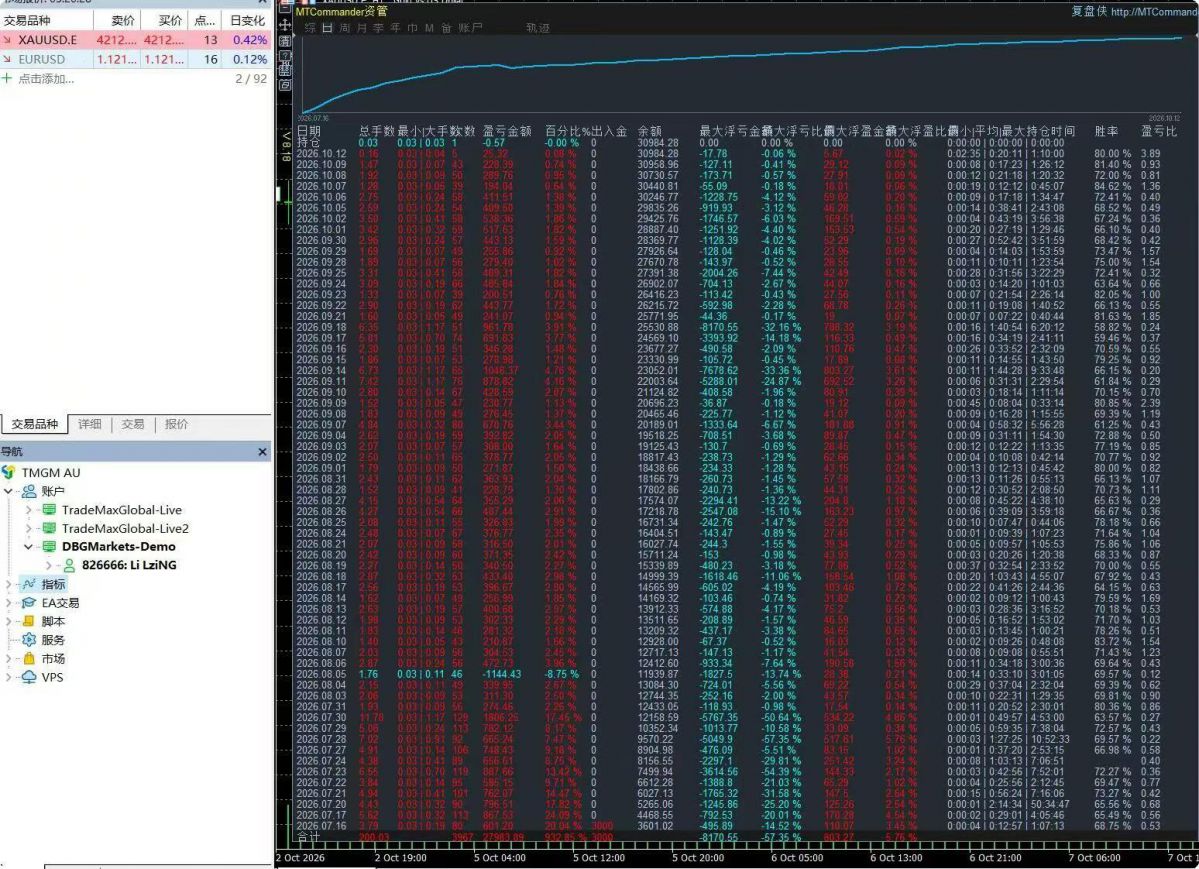Image resolution: width=1199 pixels, height=869 pixels.
Task: Click the 指标 indicators wave icon
Action: [x=29, y=584]
